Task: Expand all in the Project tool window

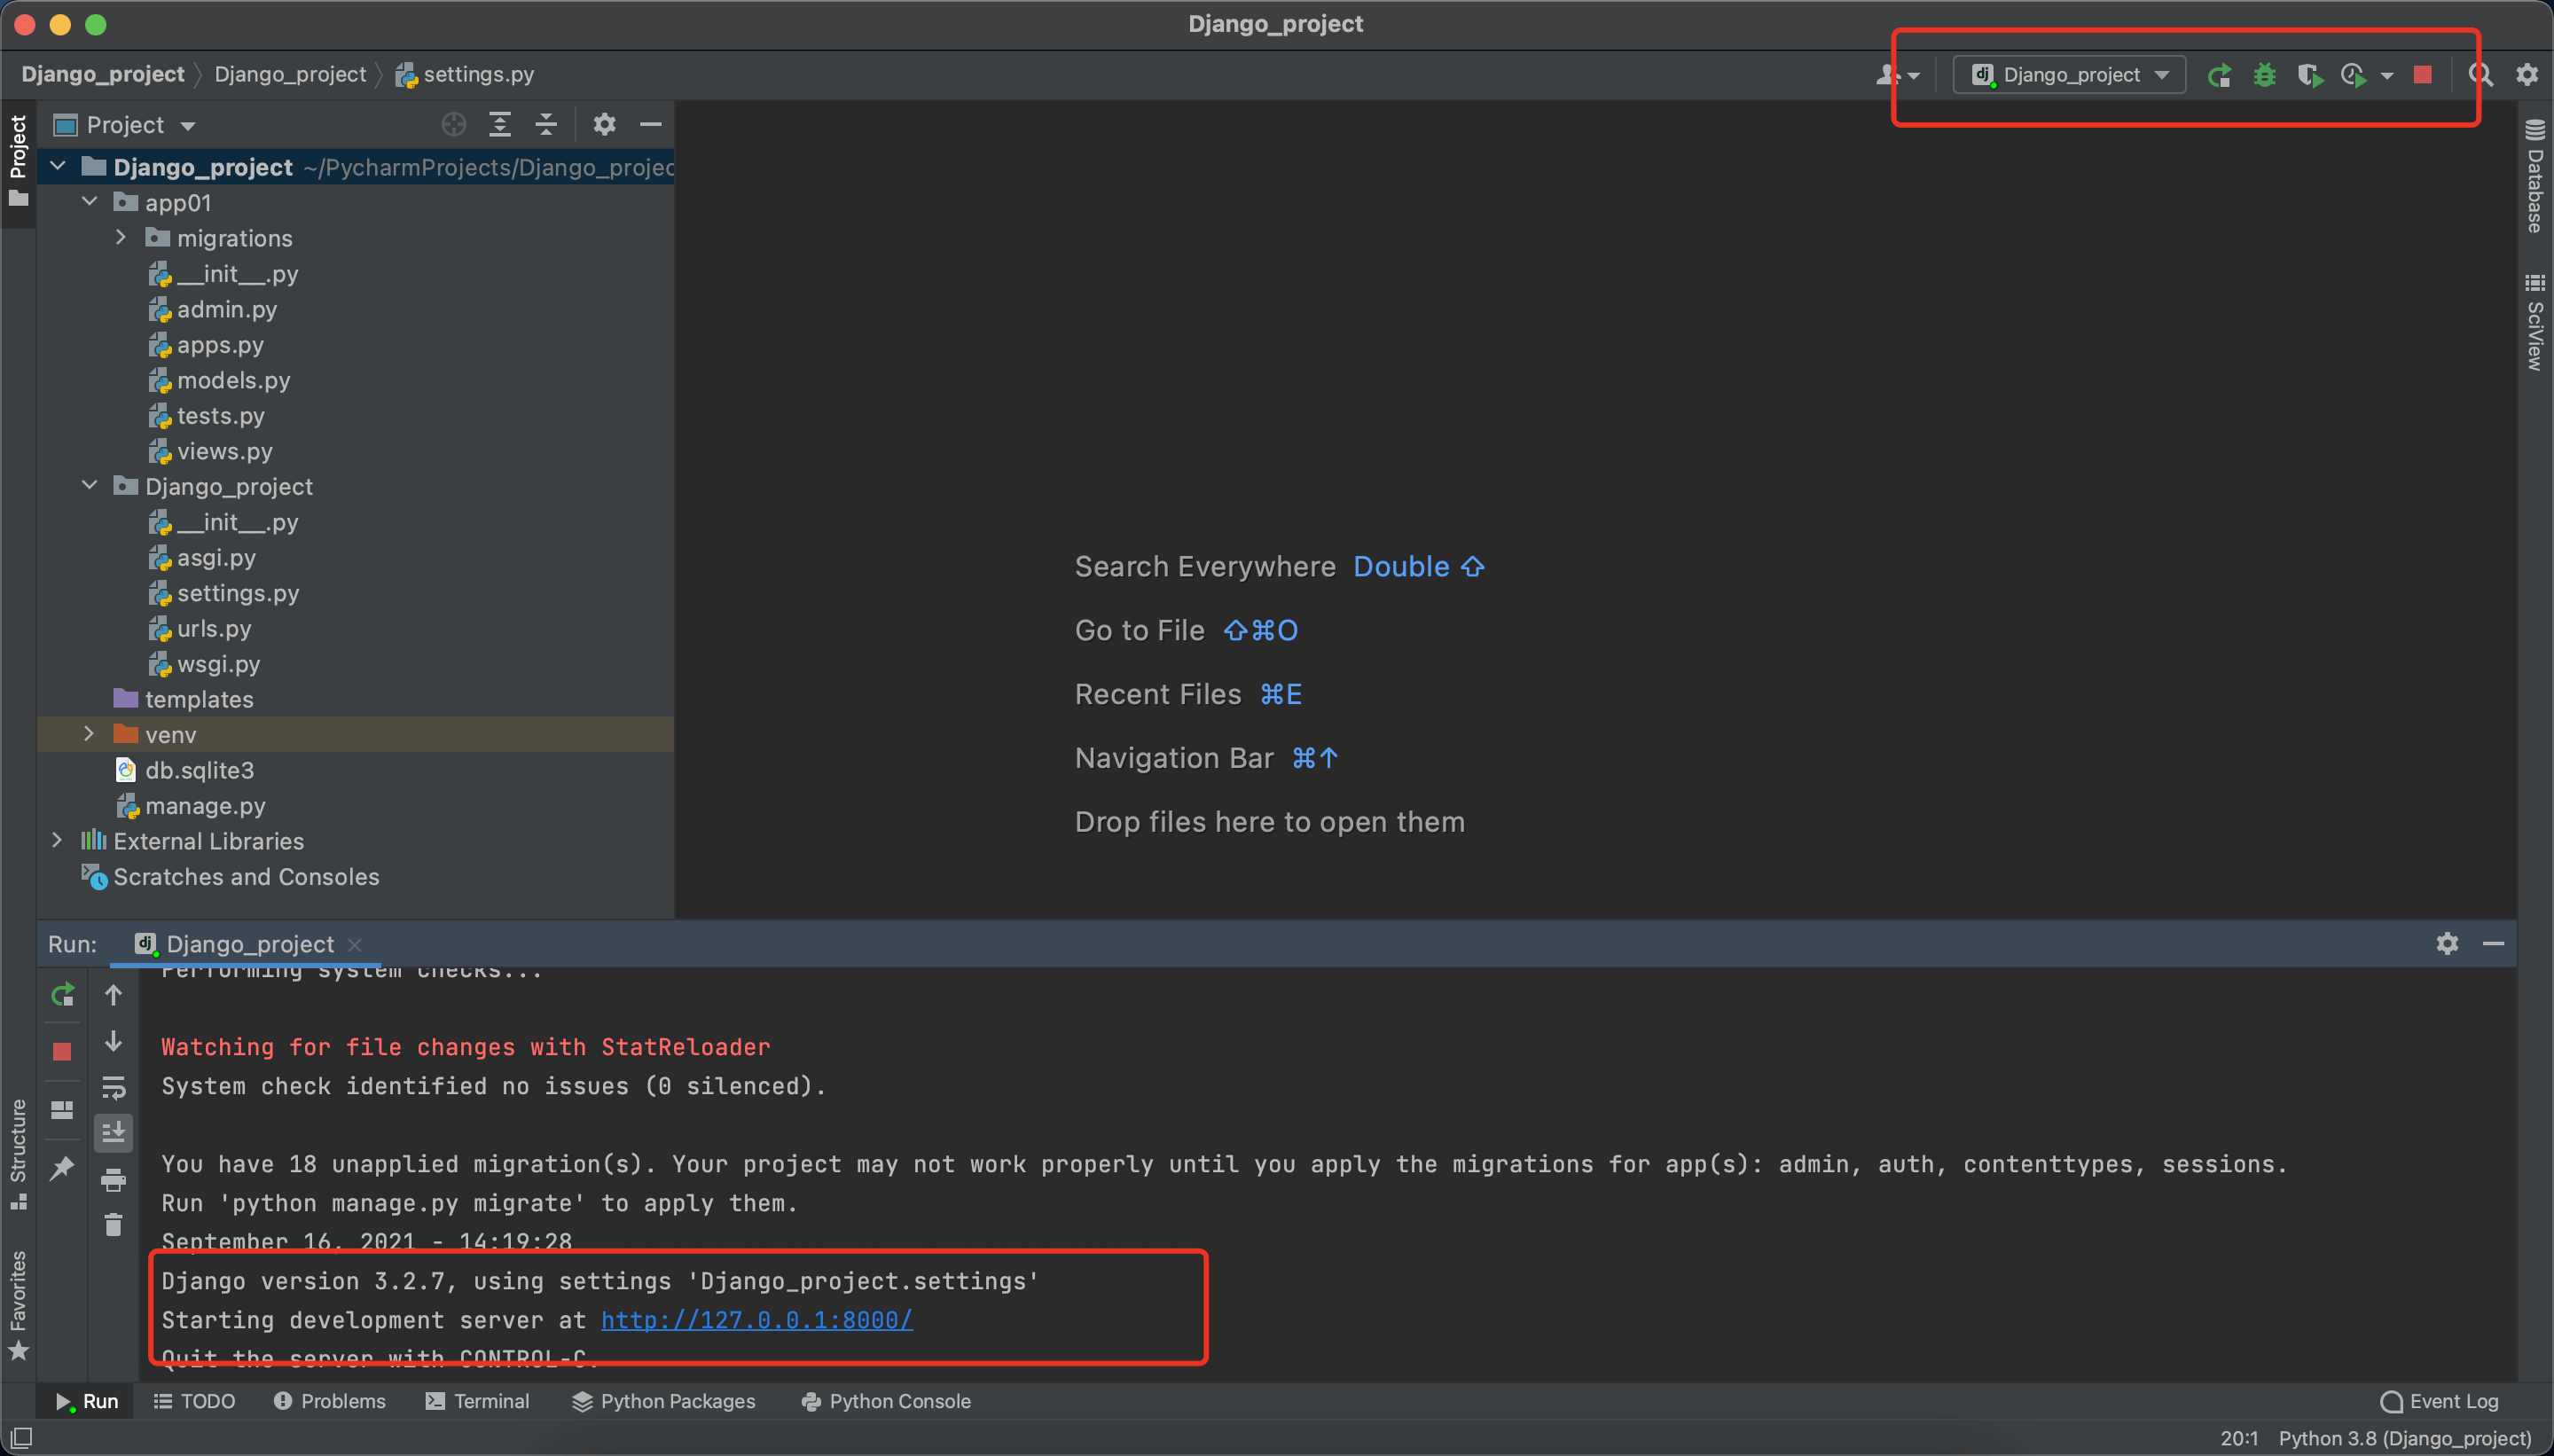Action: [x=500, y=124]
